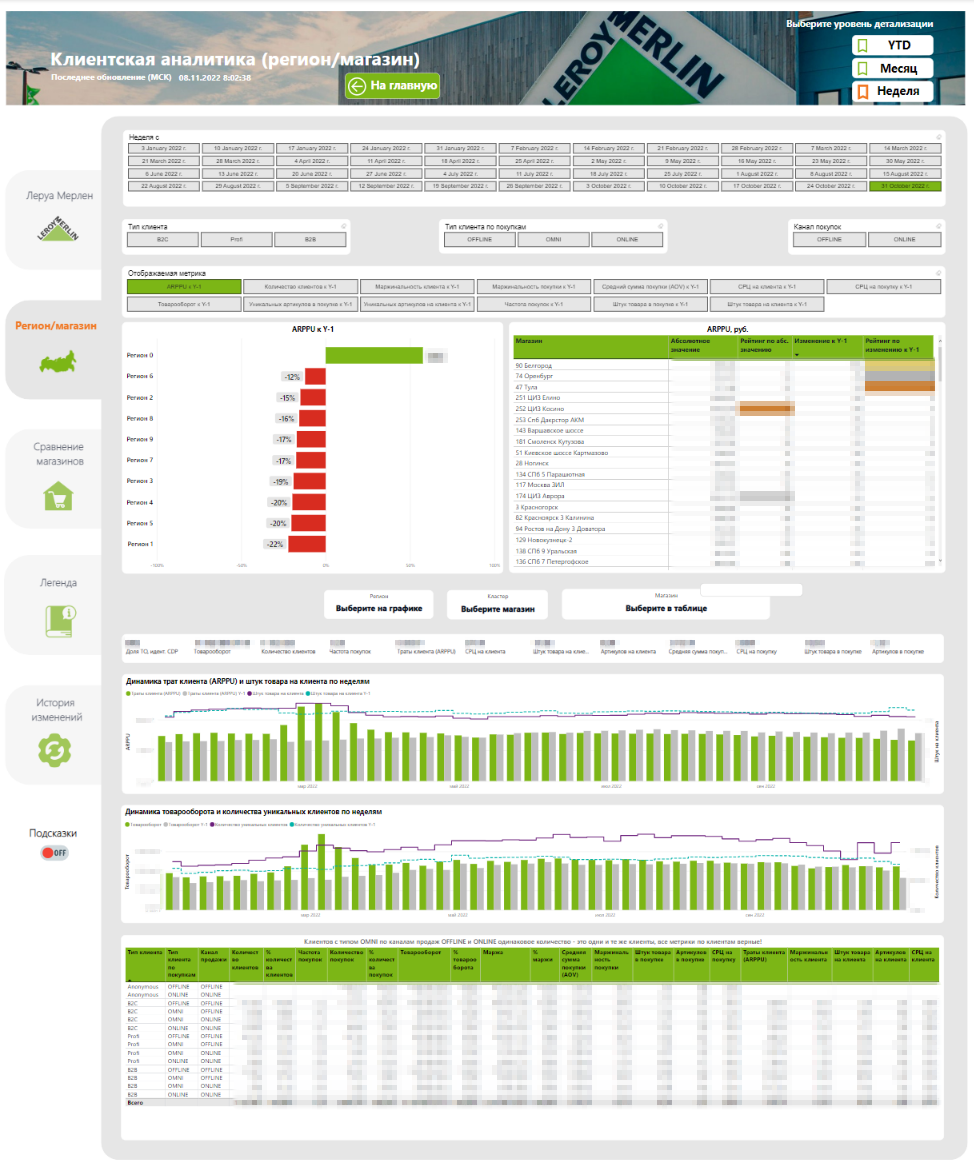Select the Частота покупок к Y-1 metric
The width and height of the screenshot is (974, 1171).
[533, 305]
